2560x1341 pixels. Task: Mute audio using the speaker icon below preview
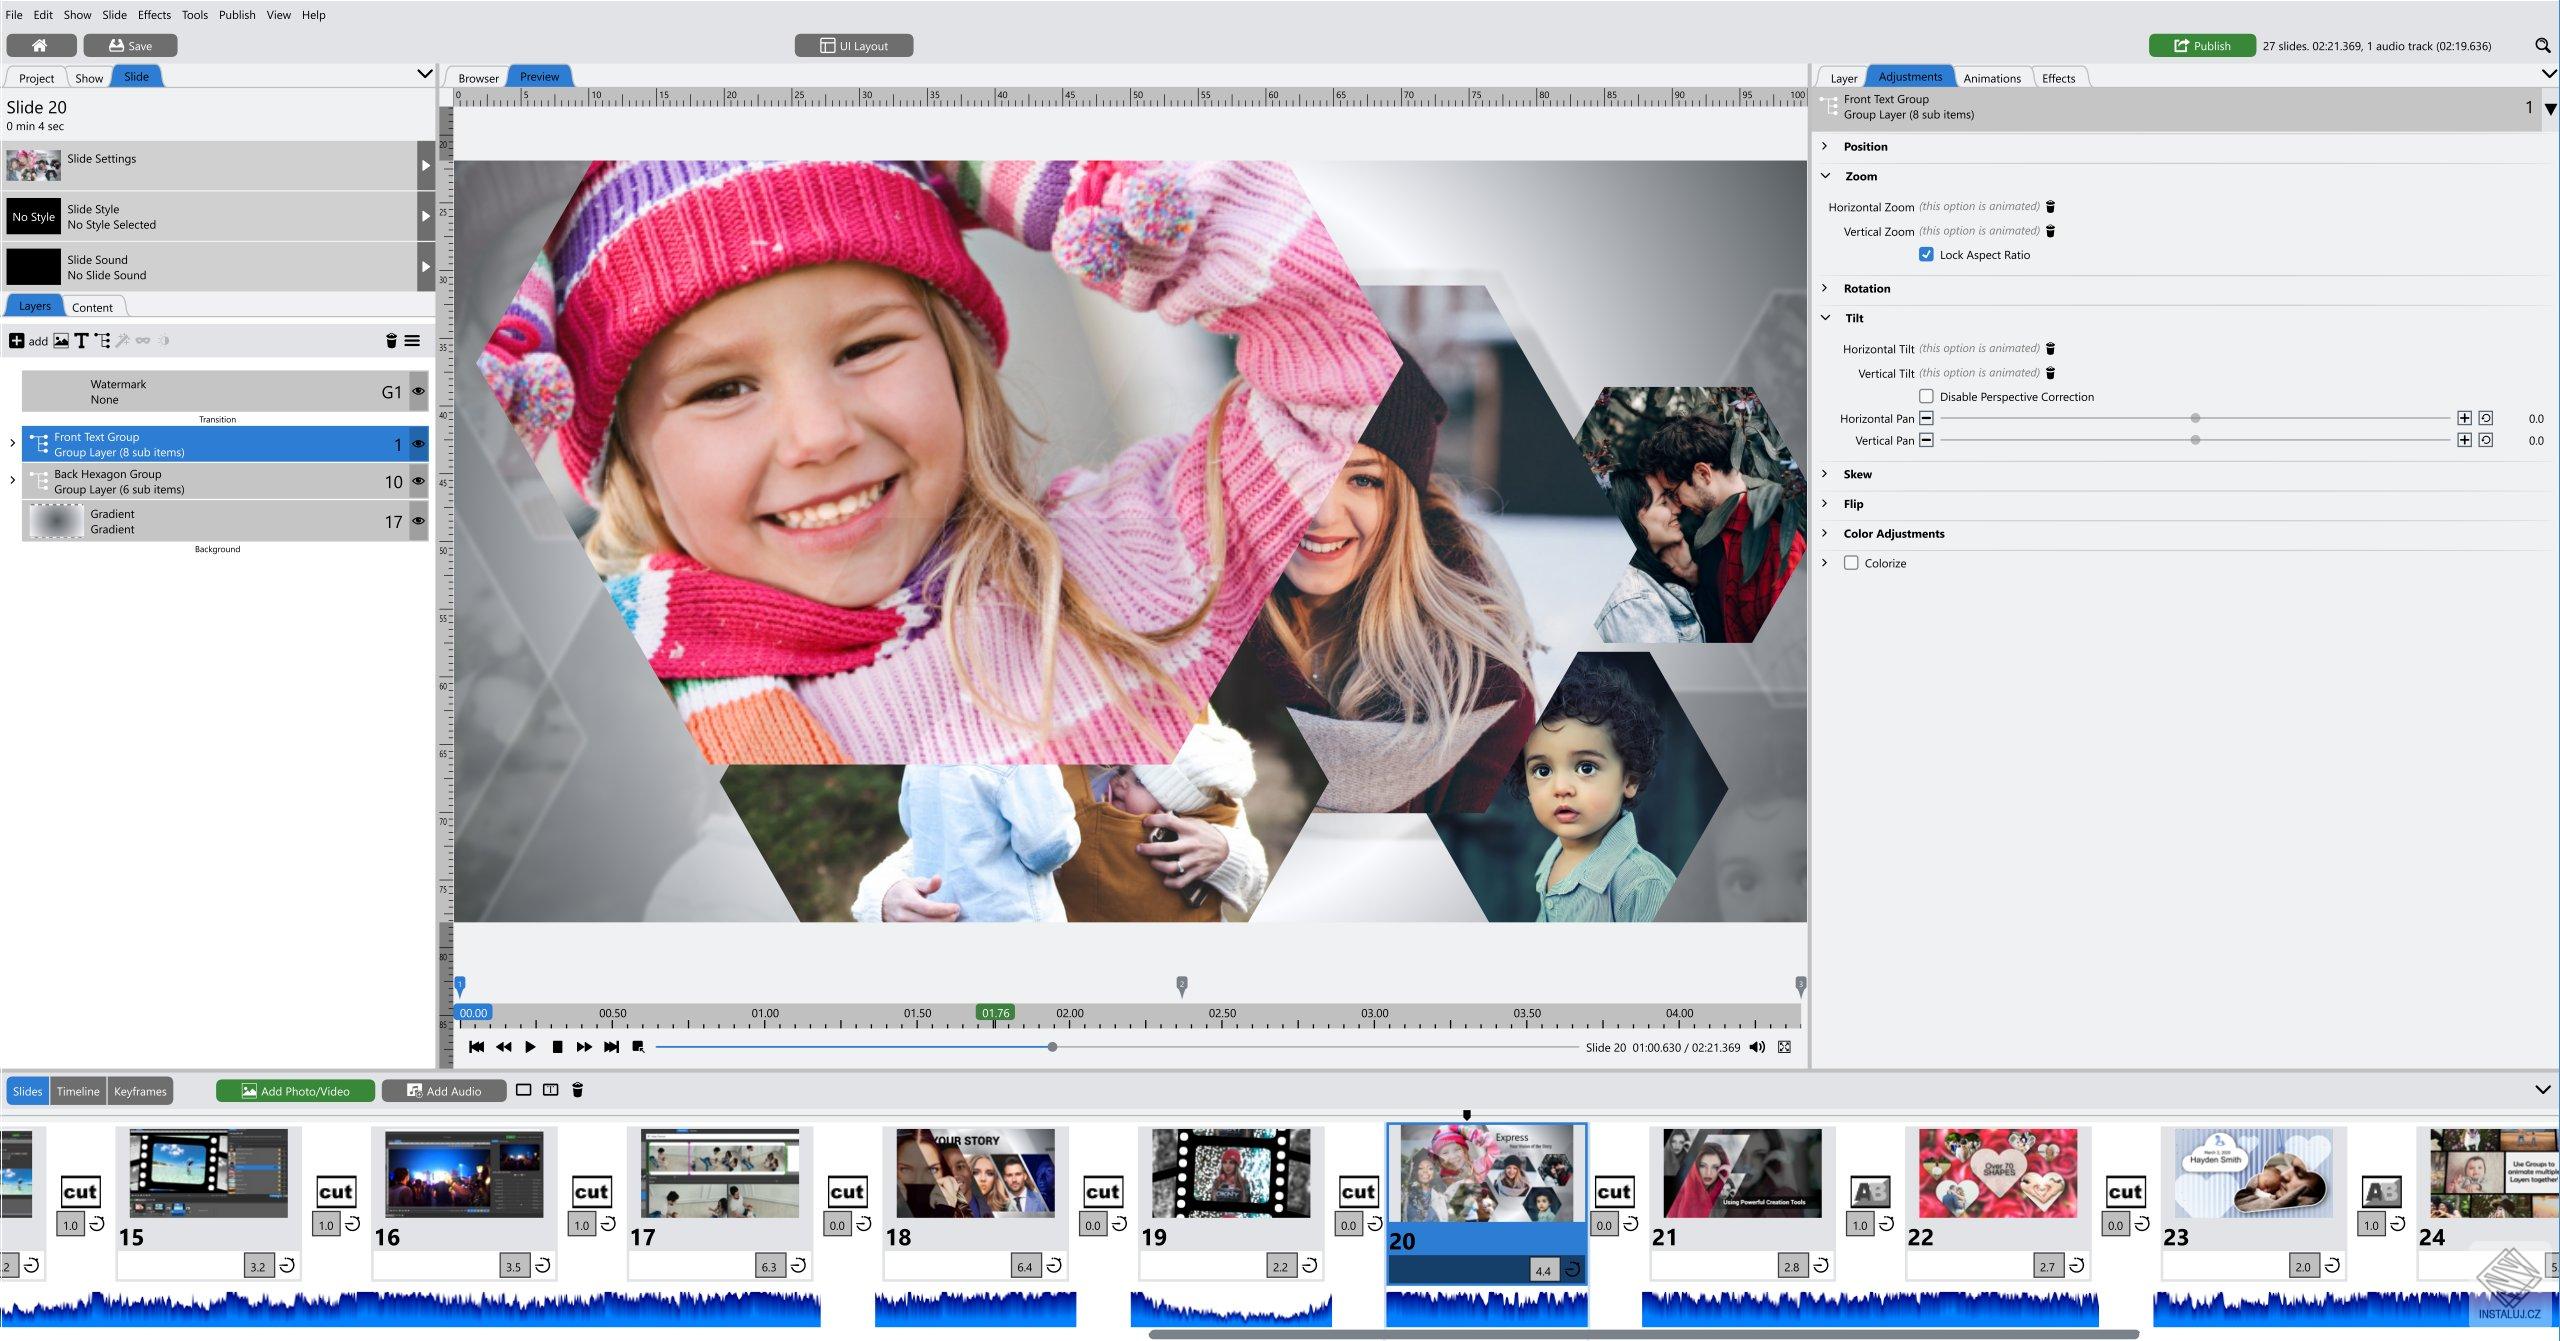point(1757,1047)
